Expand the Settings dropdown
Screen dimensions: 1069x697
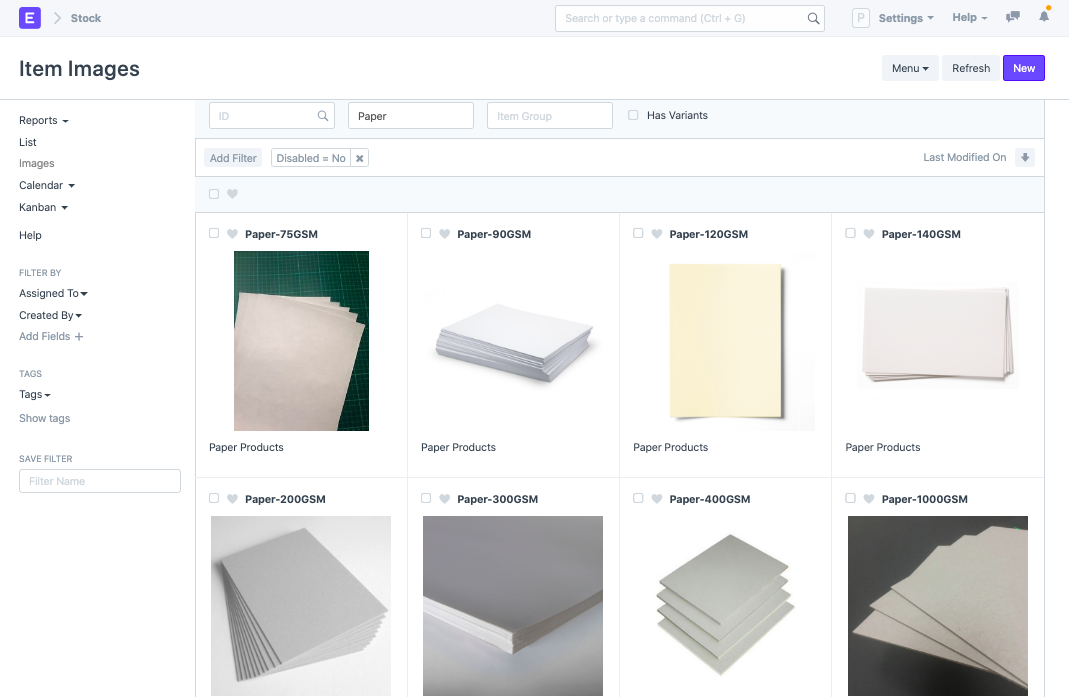coord(905,18)
